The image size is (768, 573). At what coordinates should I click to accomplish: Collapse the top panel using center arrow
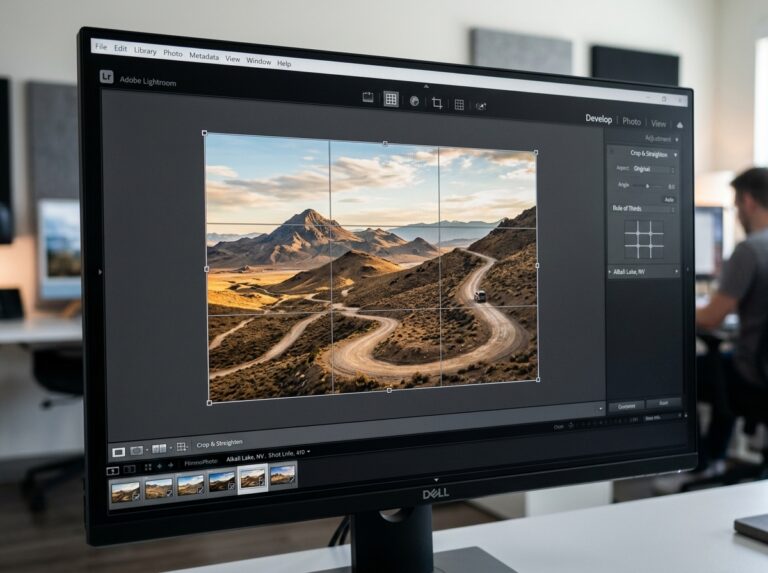pos(426,86)
